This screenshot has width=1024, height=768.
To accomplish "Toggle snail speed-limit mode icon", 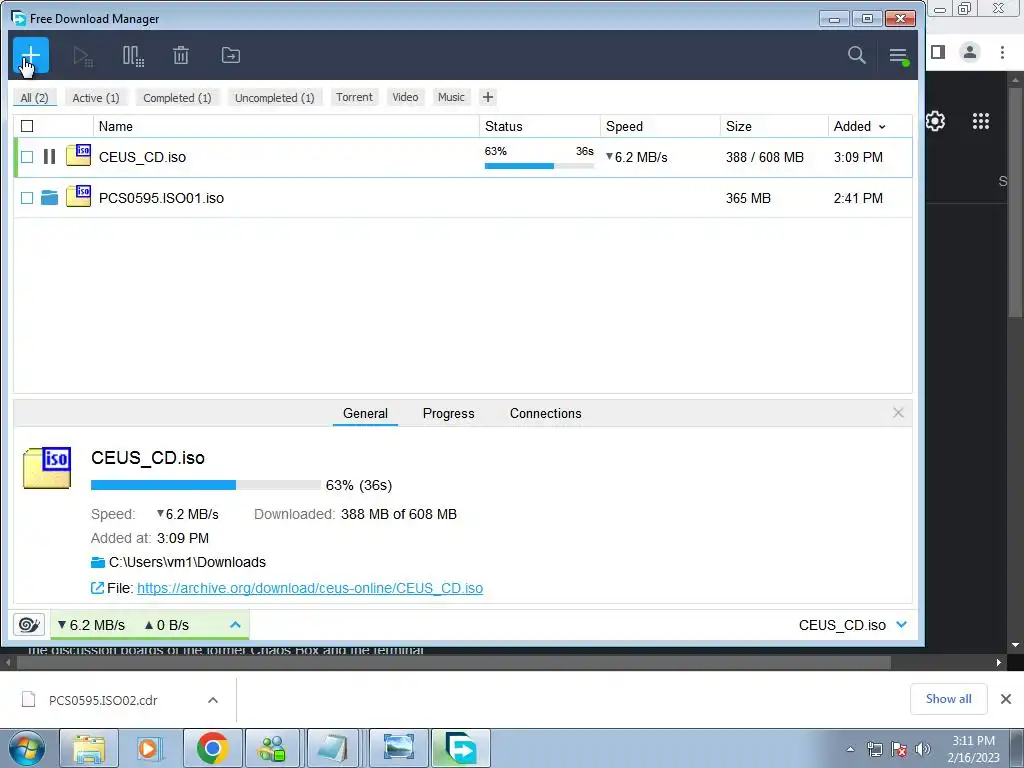I will (29, 624).
